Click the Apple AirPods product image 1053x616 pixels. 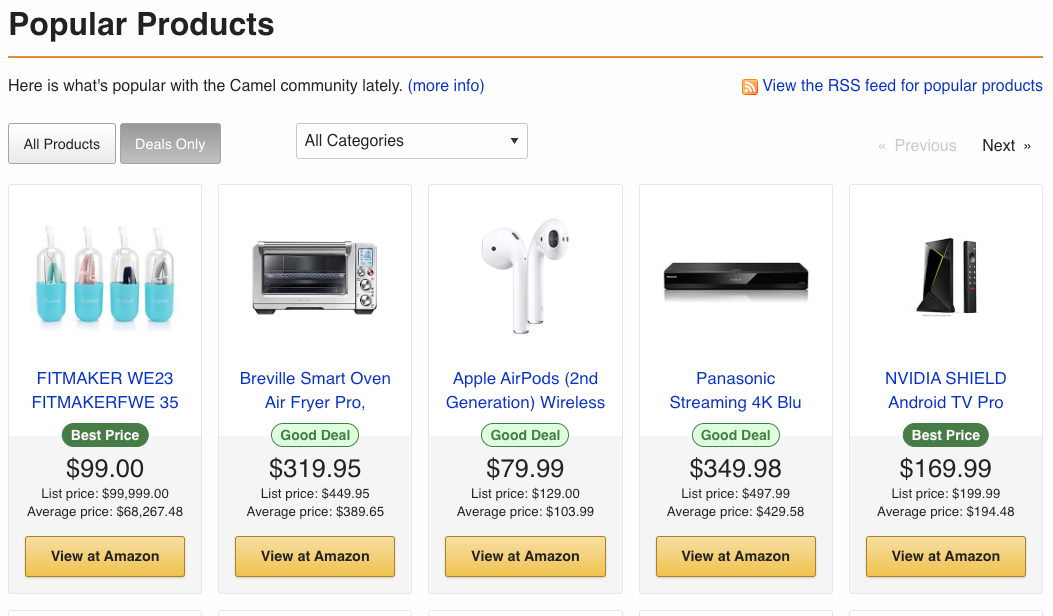(525, 275)
